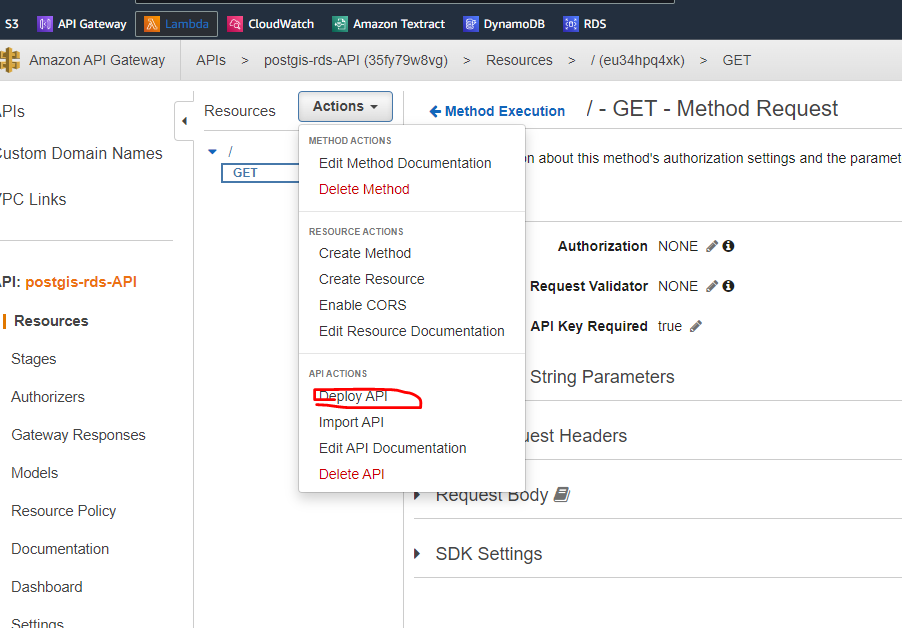The image size is (902, 628).
Task: Edit API Key Required pencil icon
Action: (x=695, y=326)
